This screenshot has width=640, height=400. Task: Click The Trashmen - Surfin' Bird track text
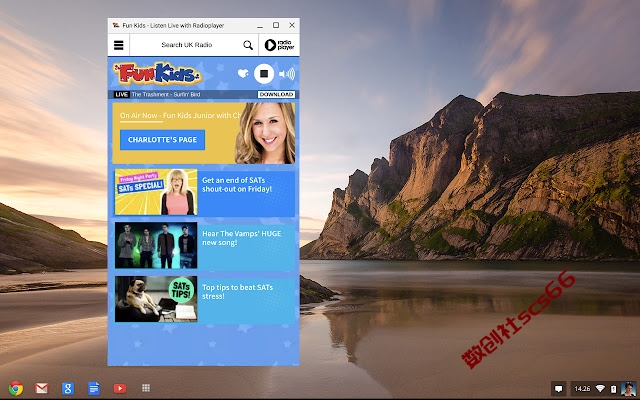(x=166, y=94)
